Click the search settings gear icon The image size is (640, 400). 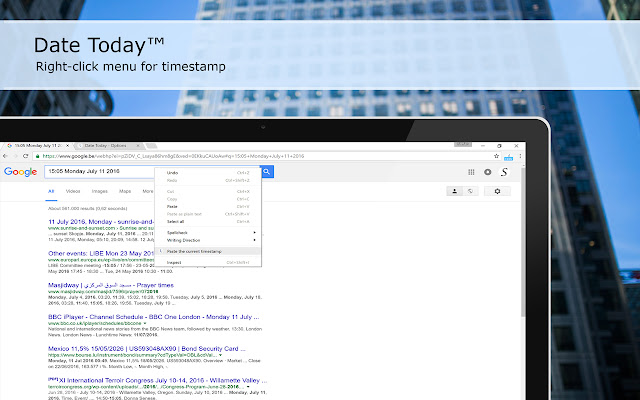coord(497,190)
